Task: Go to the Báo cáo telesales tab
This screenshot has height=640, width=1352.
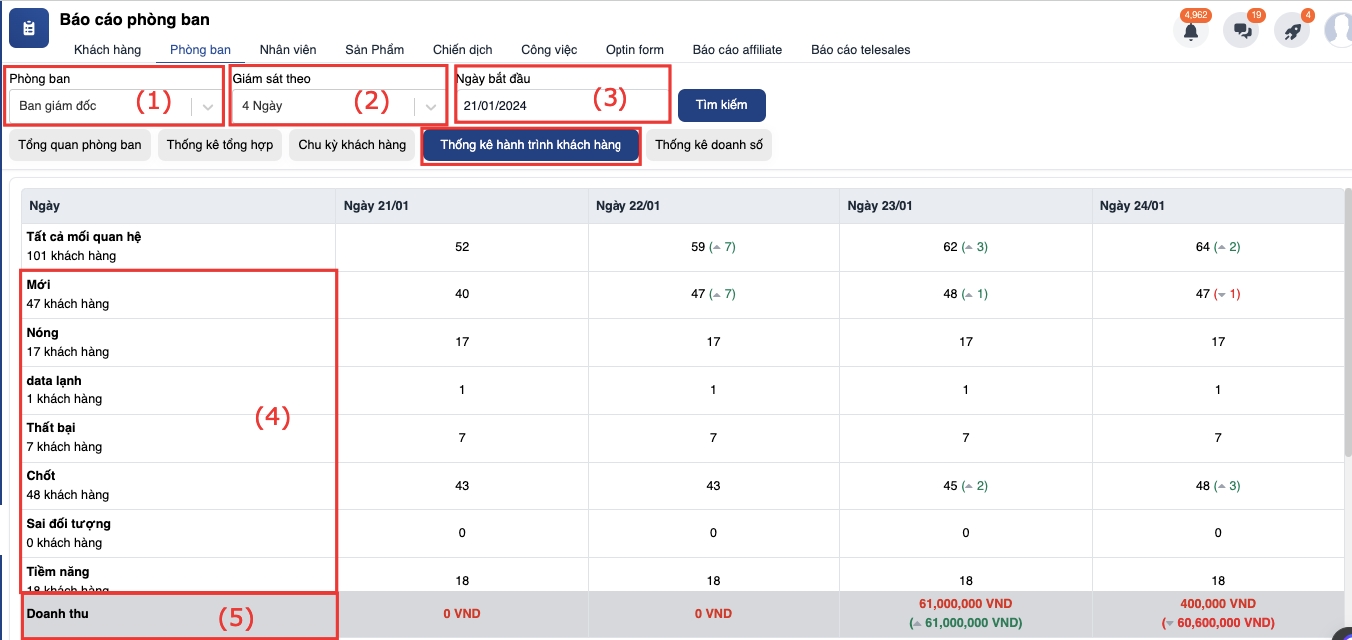Action: click(x=860, y=50)
